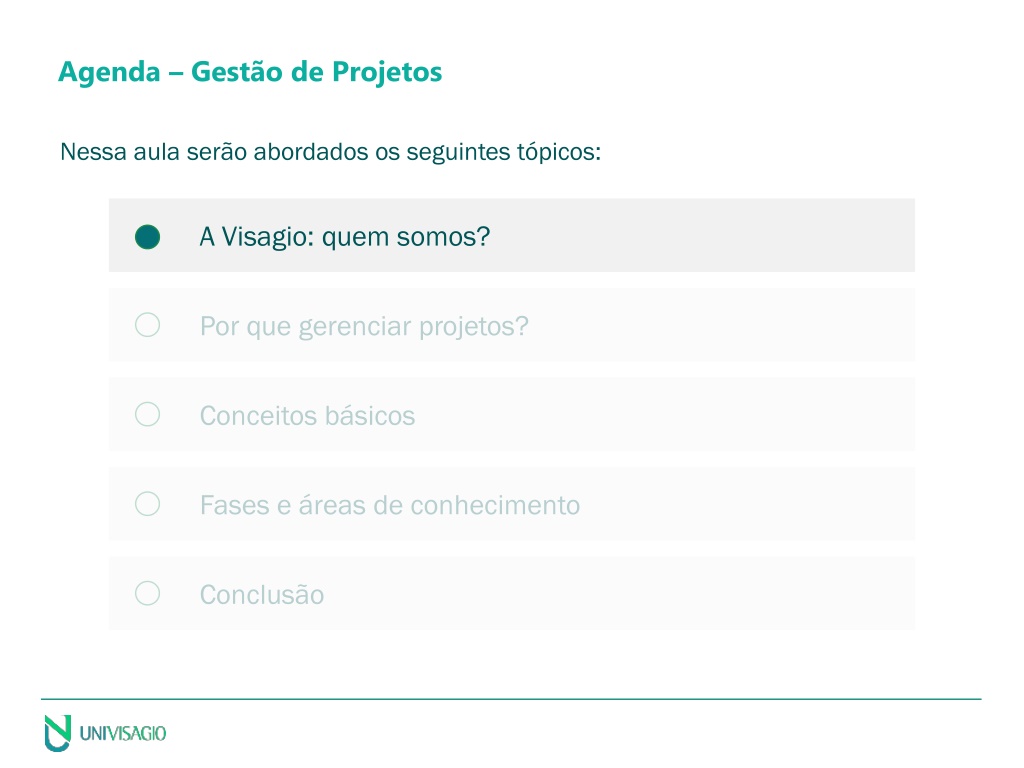
Task: Click the Univisagio U-shaped logo icon
Action: (x=57, y=733)
